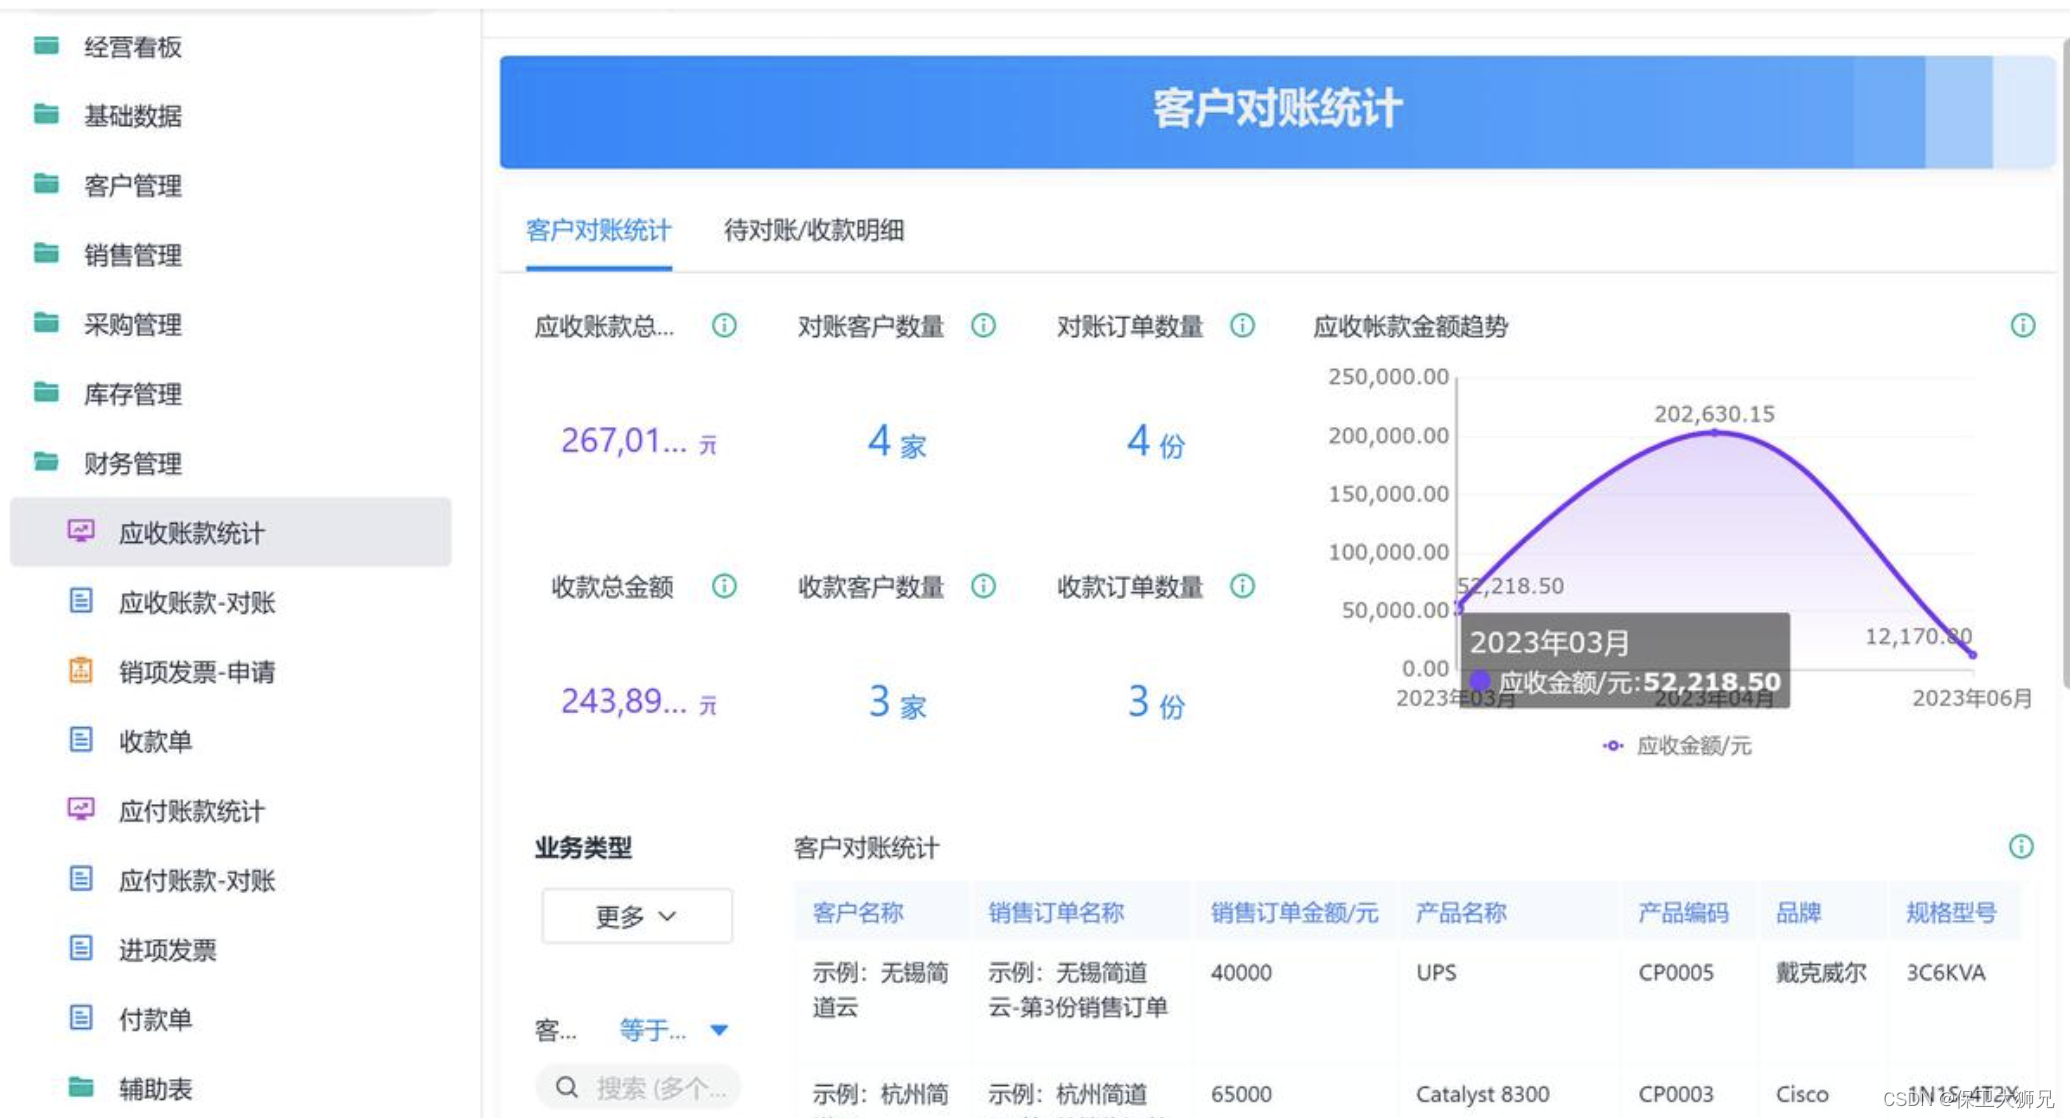Expand the 销售管理 folder in sidebar
Viewport: 2070px width, 1118px height.
pos(132,255)
